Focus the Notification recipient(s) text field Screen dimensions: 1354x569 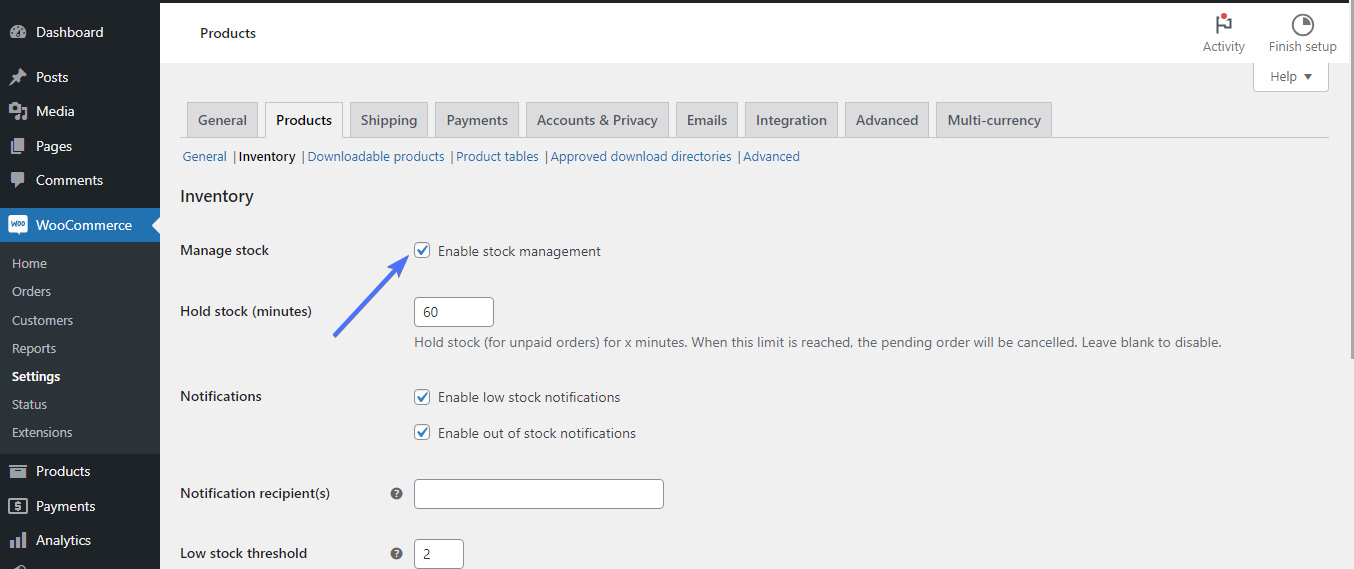coord(538,494)
